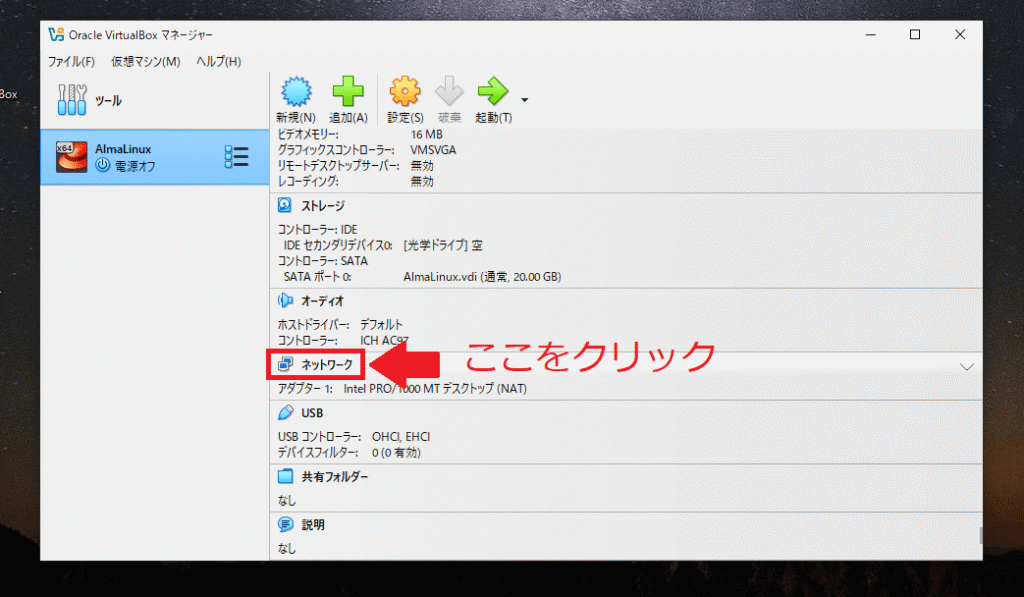Viewport: 1024px width, 597px height.
Task: Select the Tools (ツール) icon
Action: (72, 100)
